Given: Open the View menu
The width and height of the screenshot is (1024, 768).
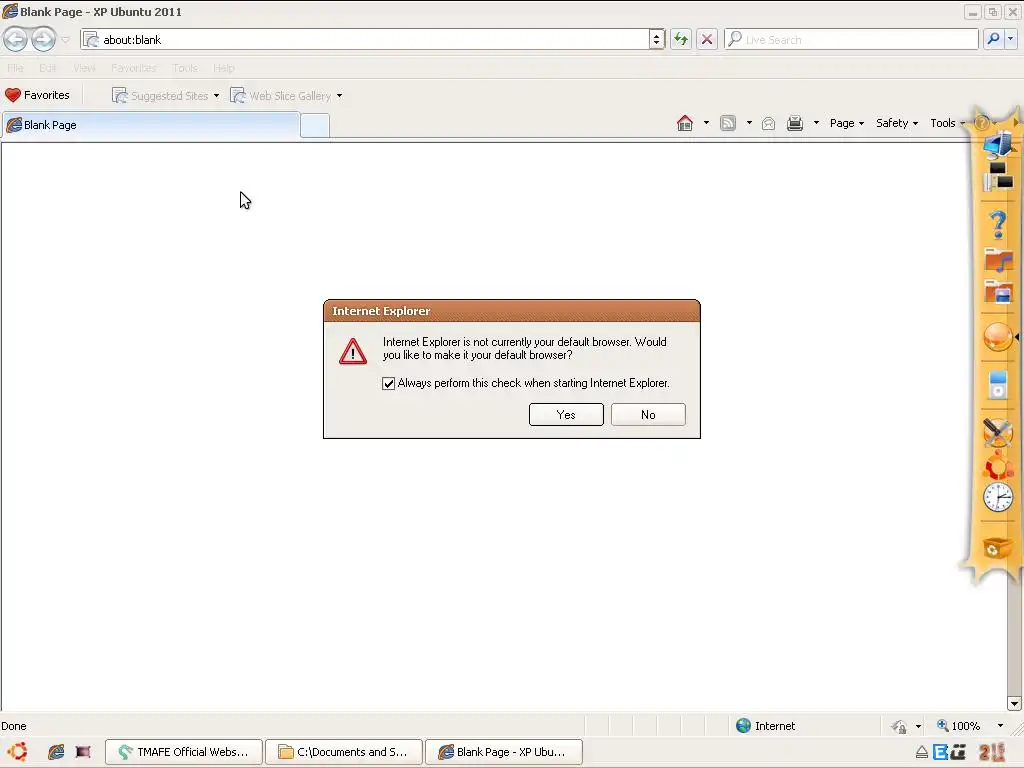Looking at the screenshot, I should point(84,68).
